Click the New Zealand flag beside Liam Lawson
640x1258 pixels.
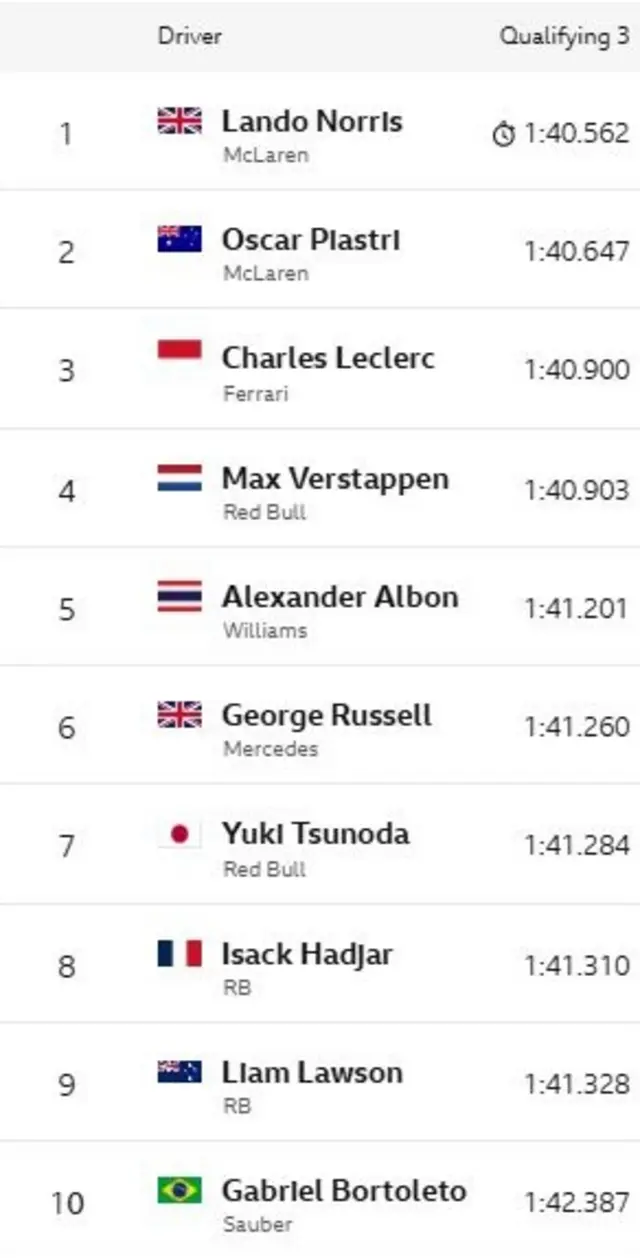tap(180, 1072)
